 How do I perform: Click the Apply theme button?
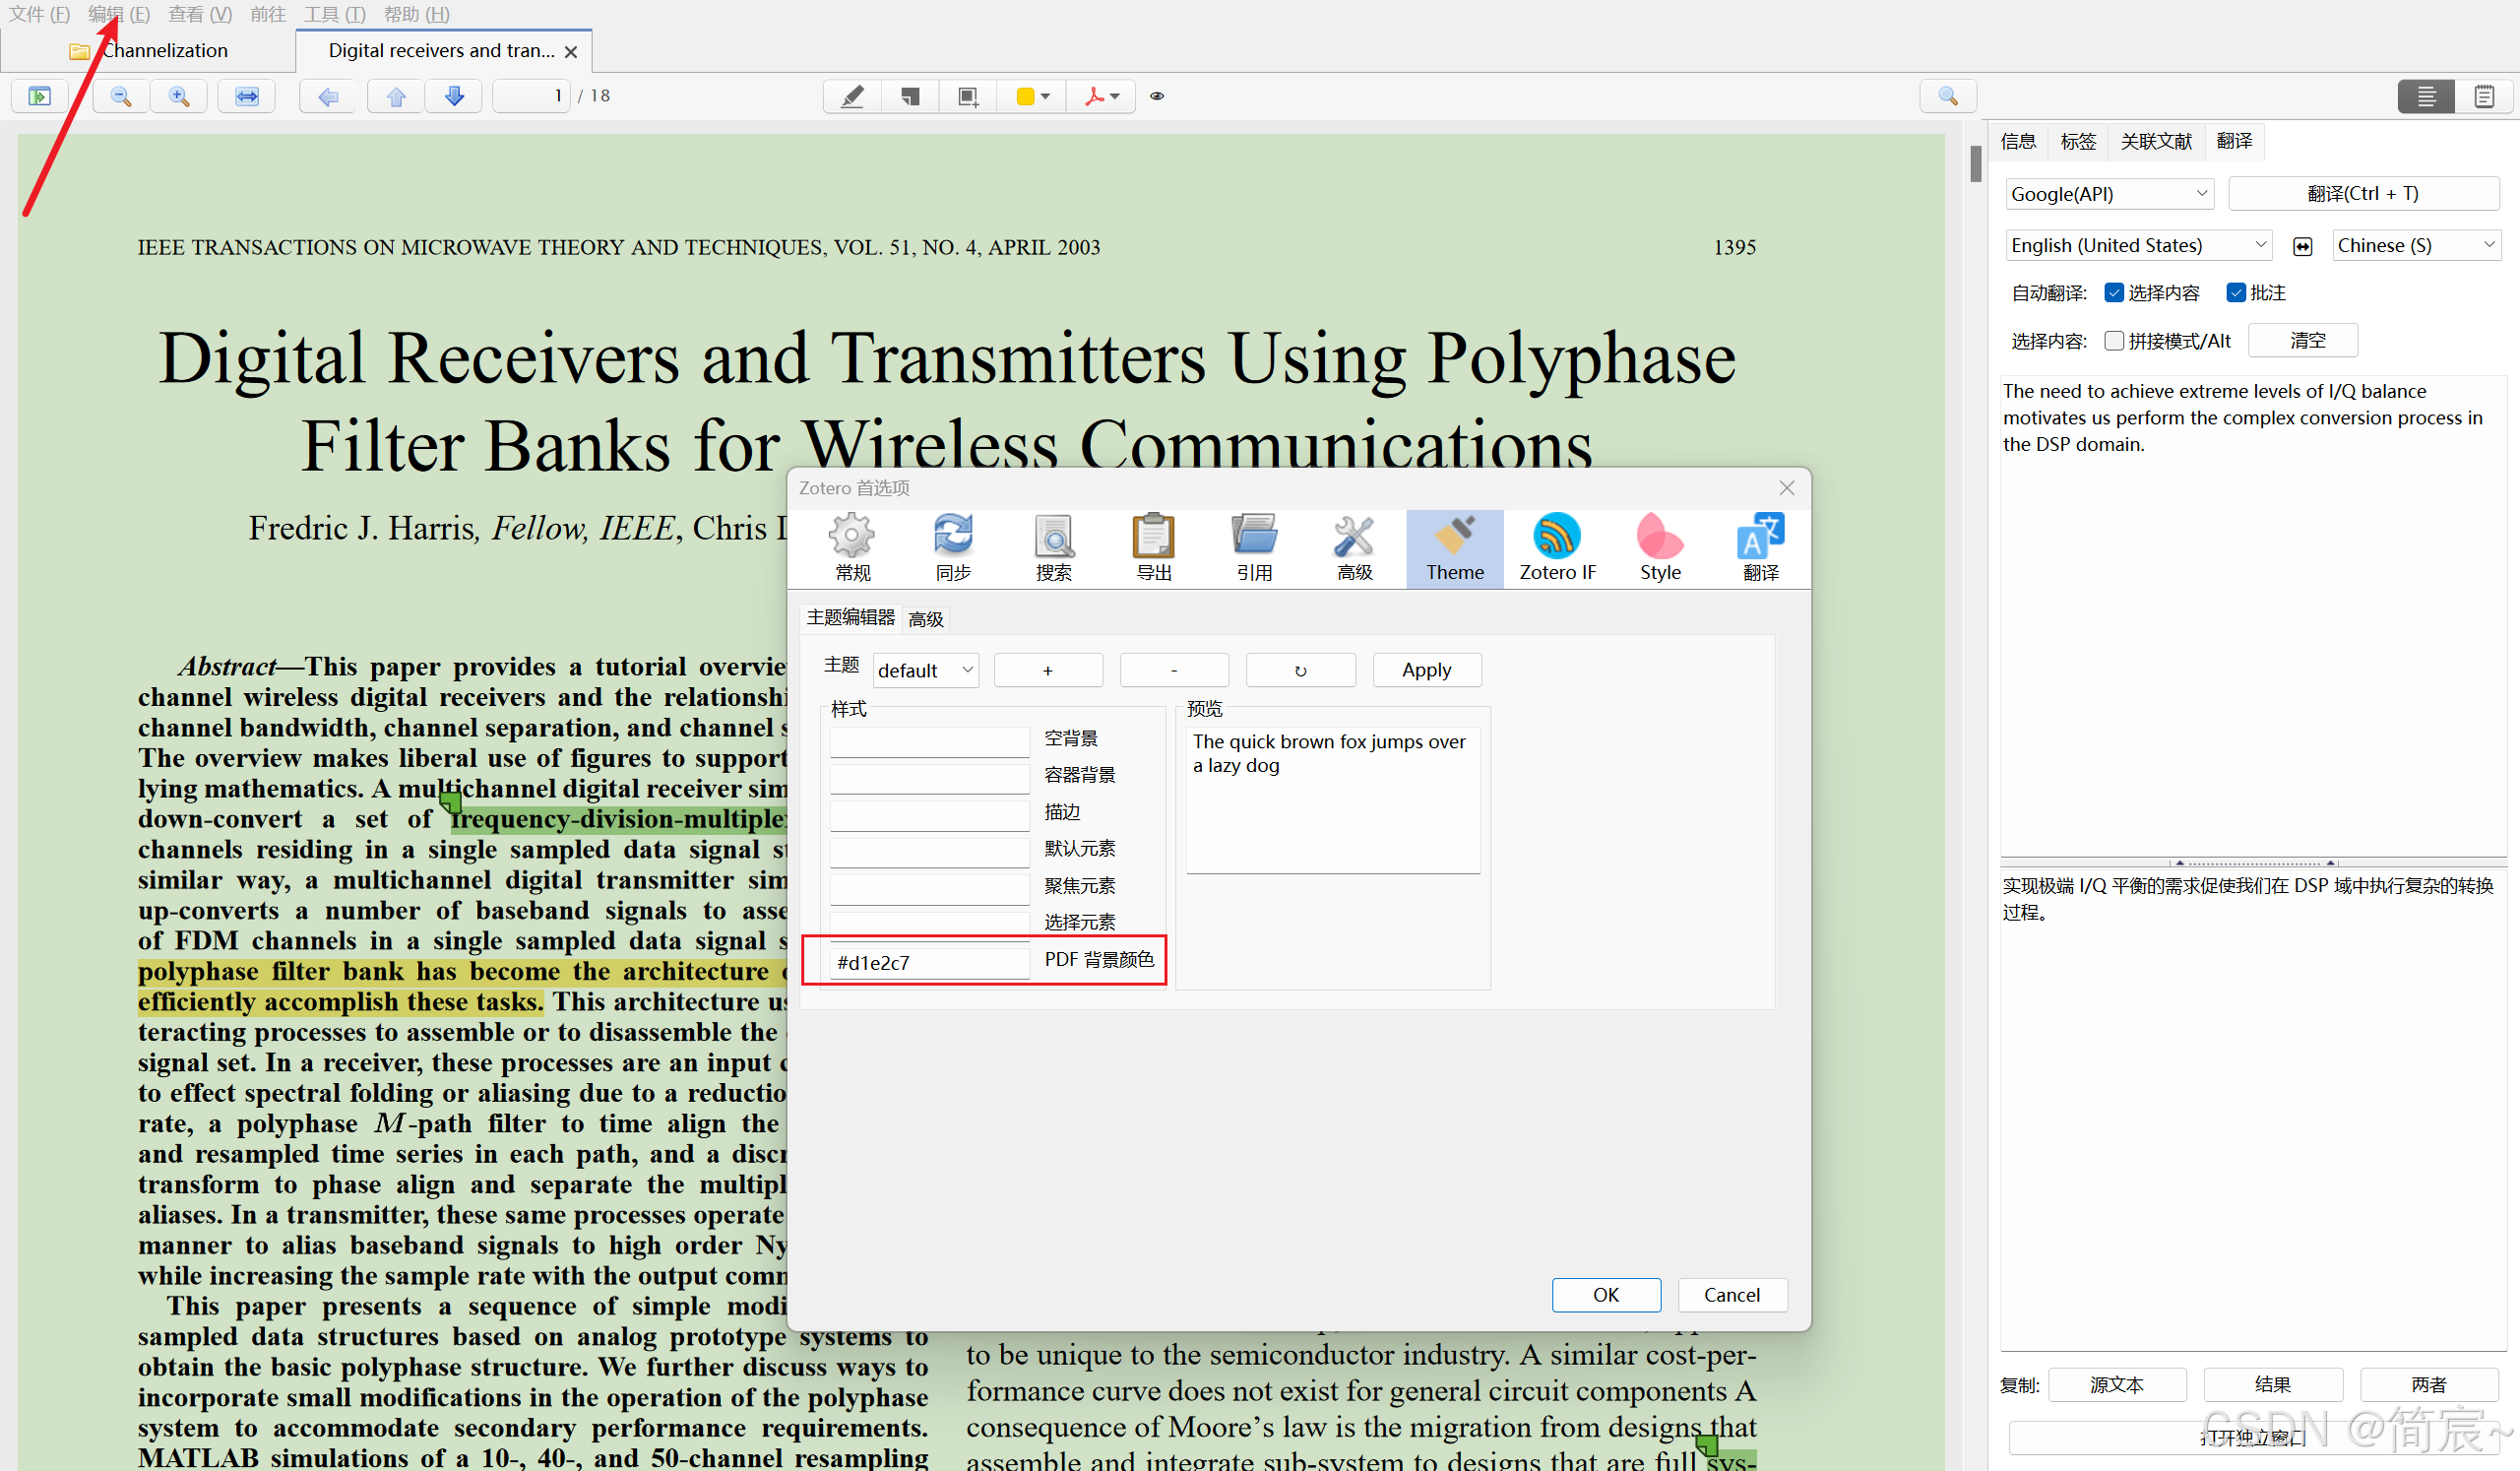coord(1426,670)
